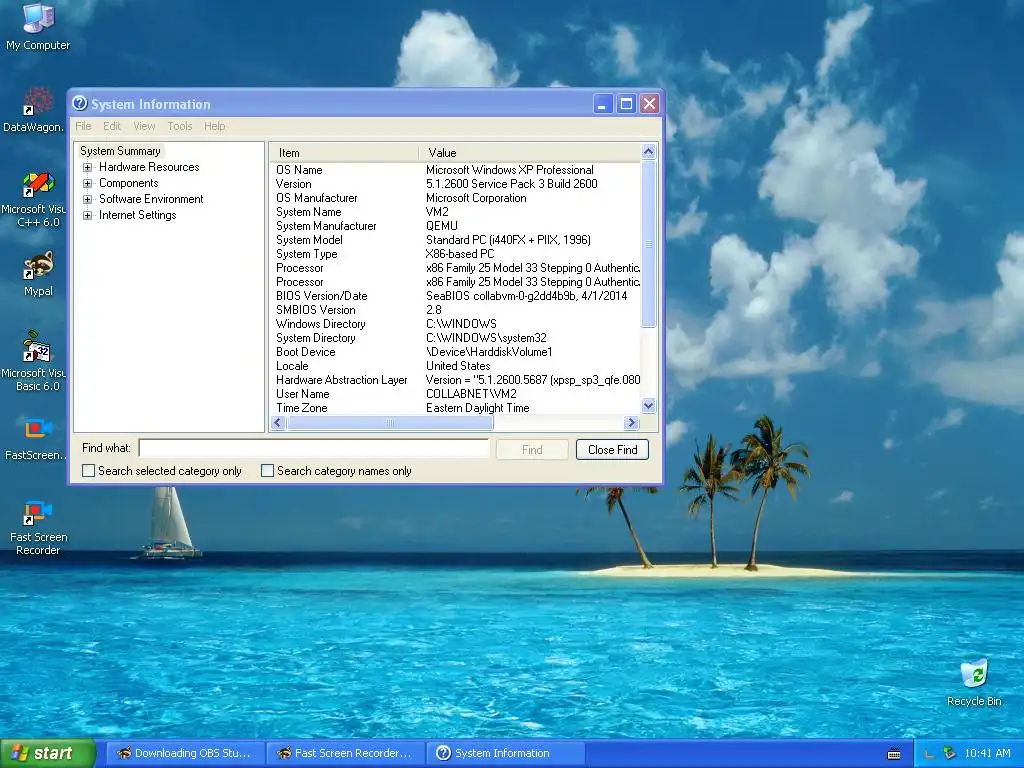Select the Locale row
Screen dimensions: 1024x768
click(x=455, y=366)
